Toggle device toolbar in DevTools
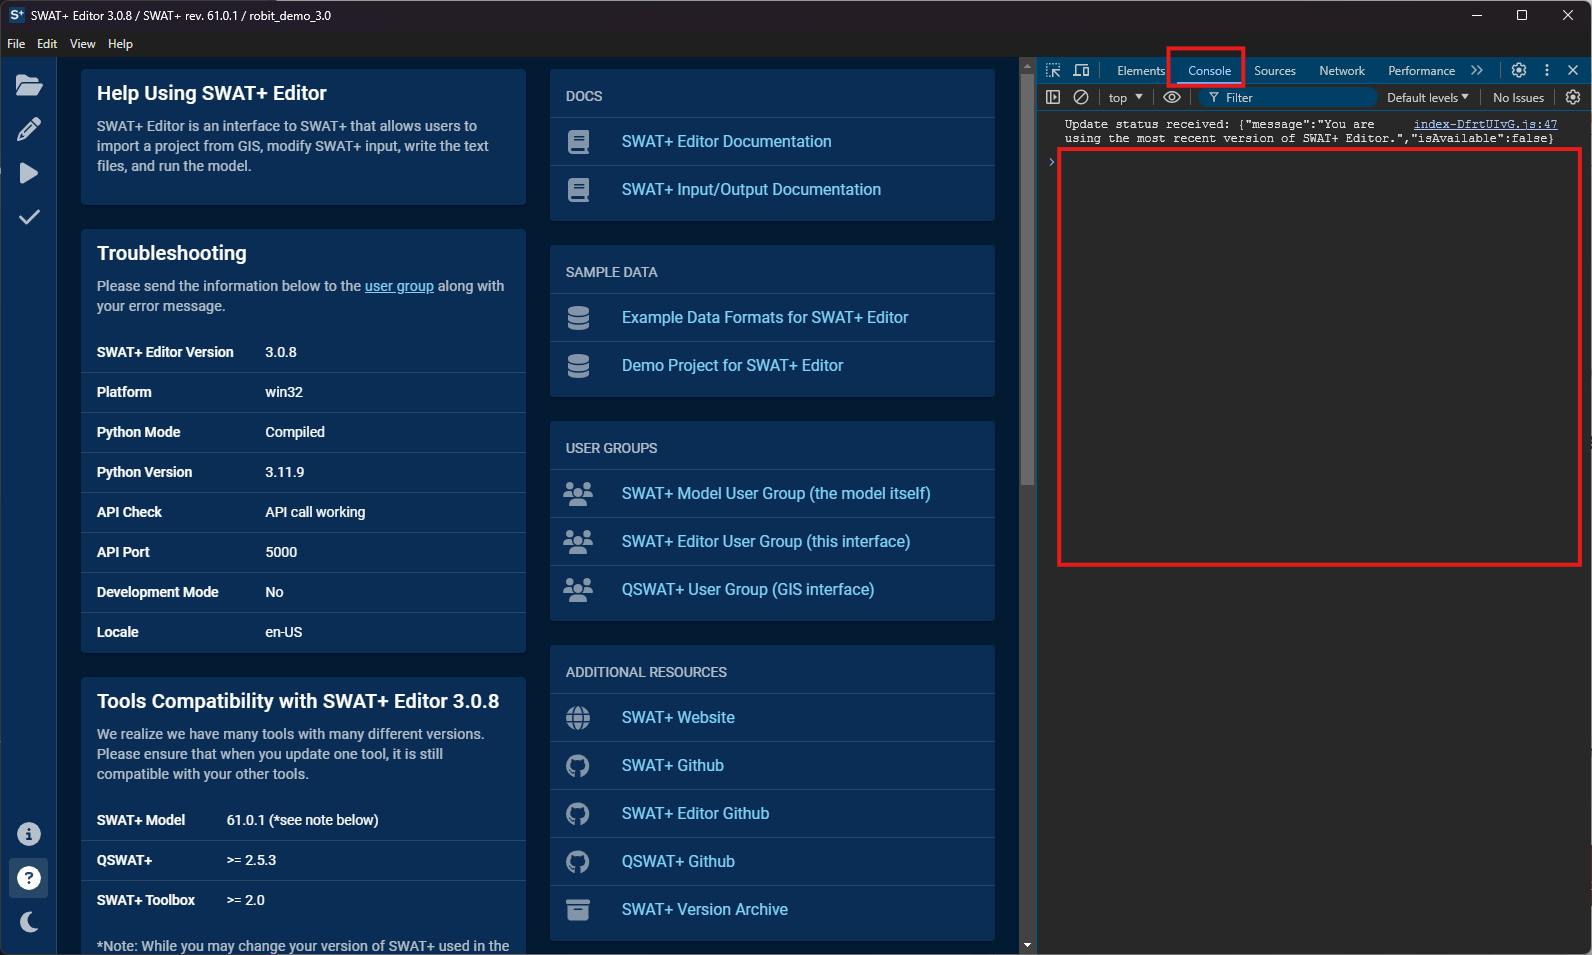This screenshot has width=1592, height=955. (1081, 70)
